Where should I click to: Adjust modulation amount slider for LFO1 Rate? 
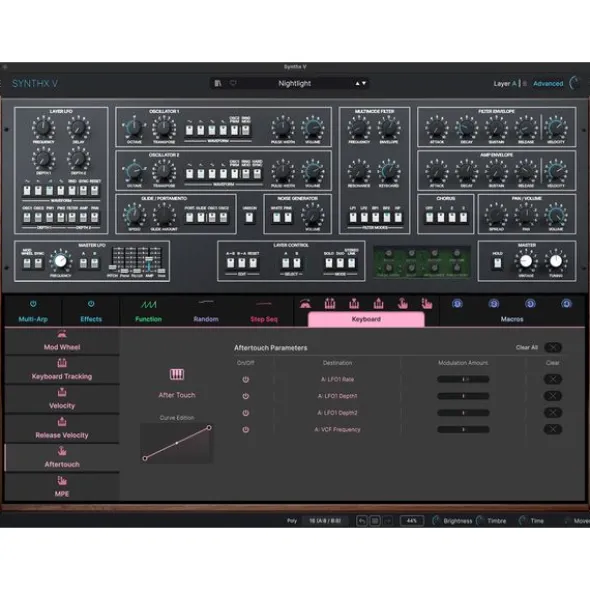pyautogui.click(x=463, y=379)
